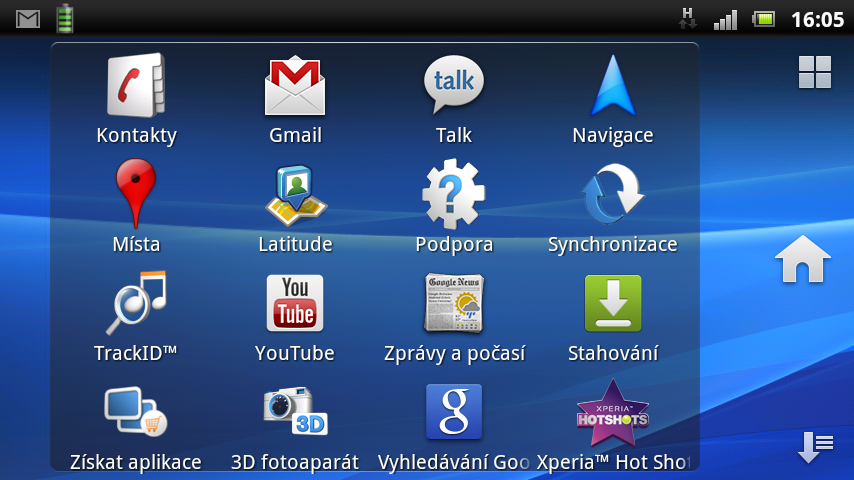Tap the 16:05 clock in status bar
This screenshot has height=480, width=854.
(x=818, y=20)
